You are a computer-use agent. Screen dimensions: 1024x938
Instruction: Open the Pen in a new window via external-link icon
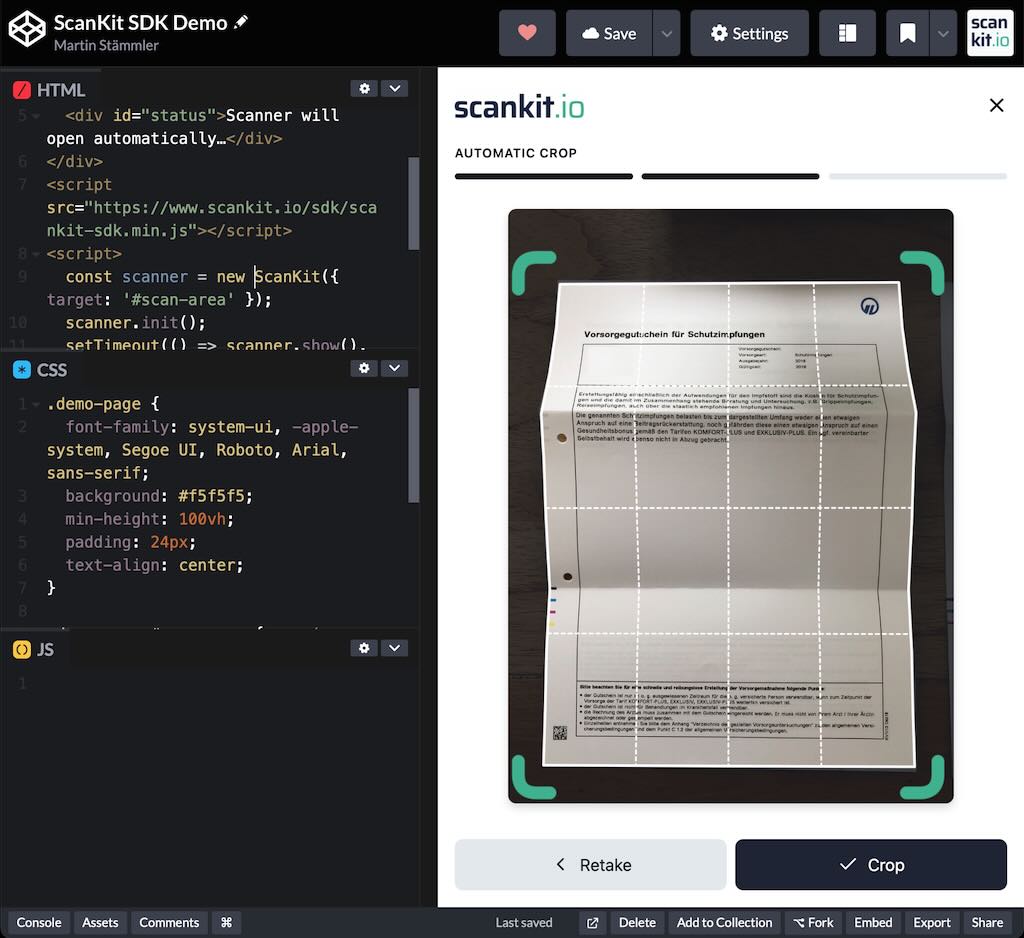click(591, 922)
